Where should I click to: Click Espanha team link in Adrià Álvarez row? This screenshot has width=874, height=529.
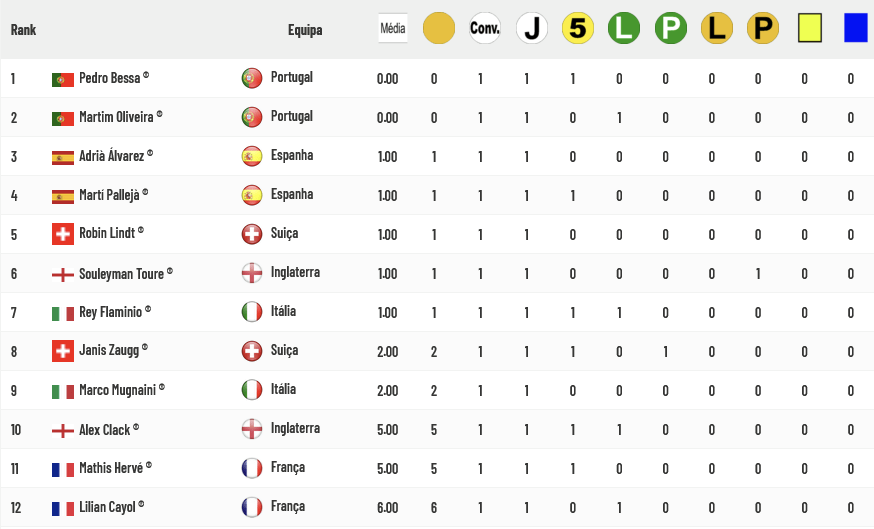292,155
